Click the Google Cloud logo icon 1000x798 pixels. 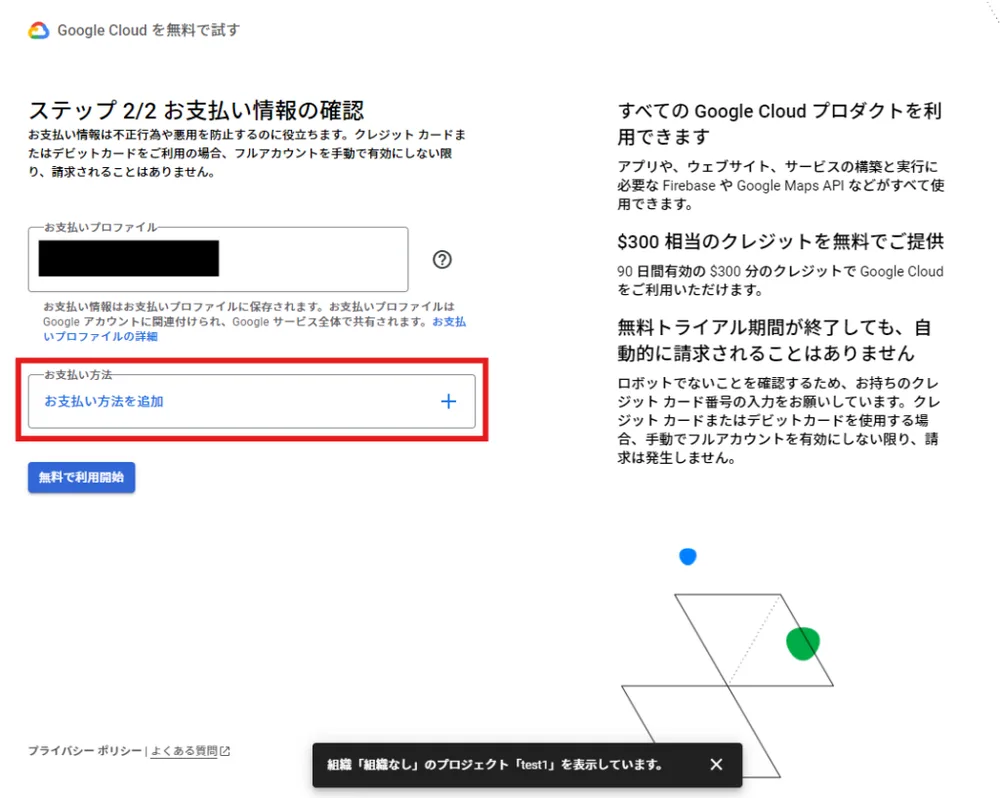(38, 30)
